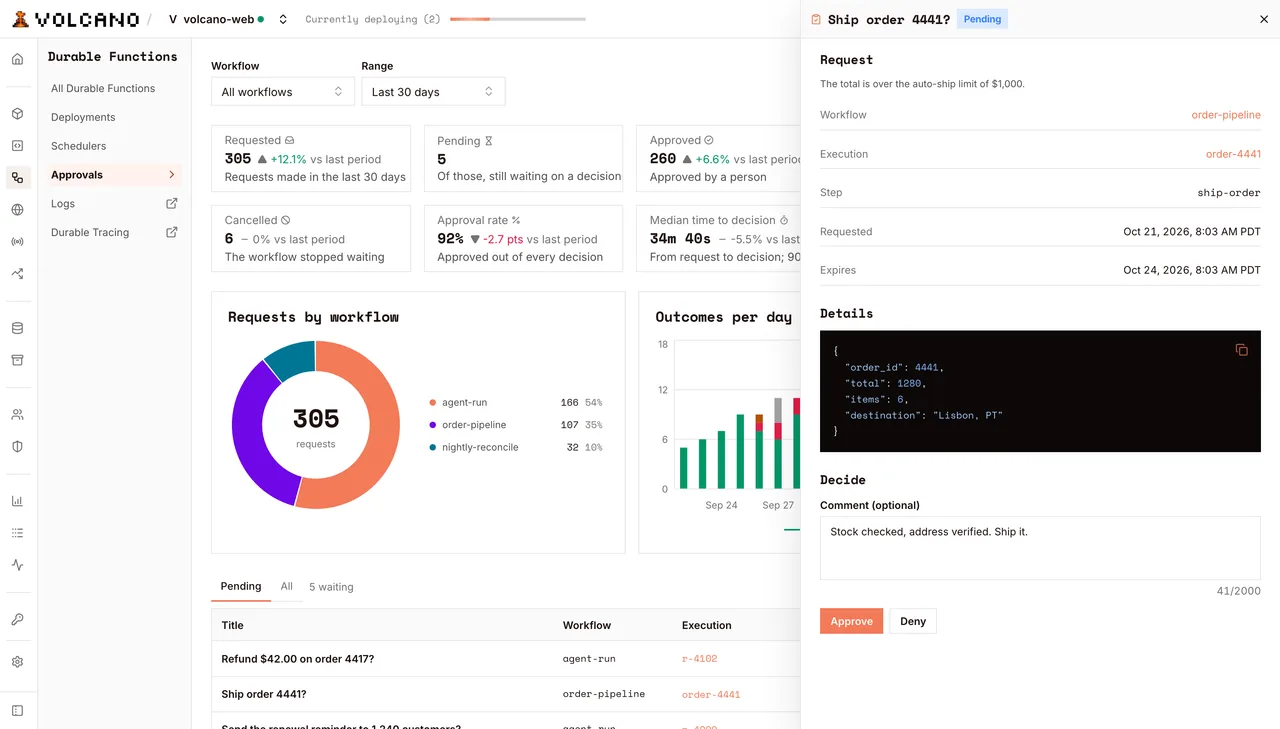Click the Currently deploying progress bar

point(517,19)
